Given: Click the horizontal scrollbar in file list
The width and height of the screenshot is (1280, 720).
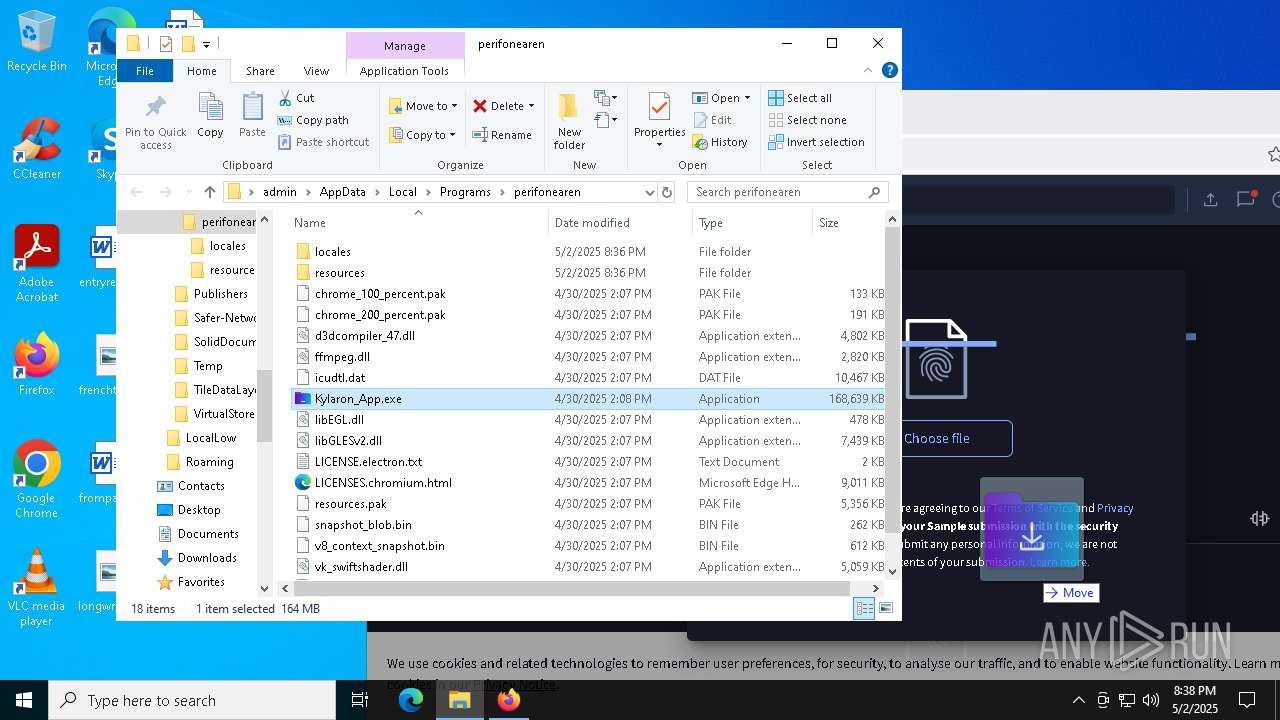Looking at the screenshot, I should coord(570,589).
